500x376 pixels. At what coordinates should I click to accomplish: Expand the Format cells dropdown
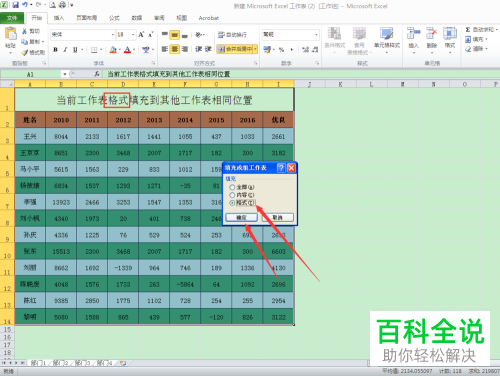point(450,52)
